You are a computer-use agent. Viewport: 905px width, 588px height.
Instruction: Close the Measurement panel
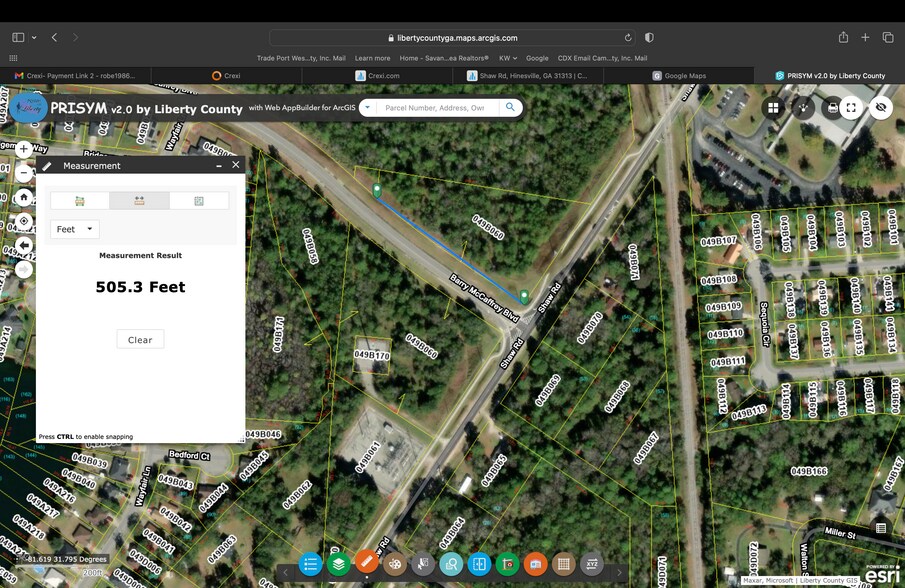pos(235,165)
